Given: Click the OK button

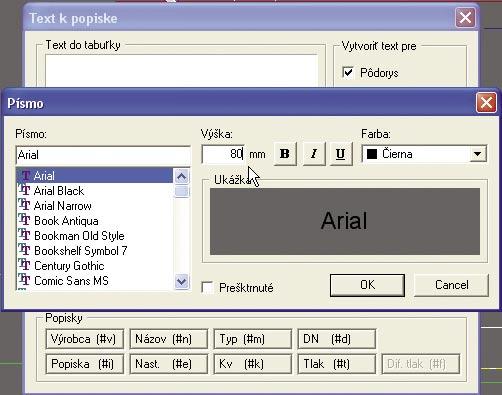Looking at the screenshot, I should tap(367, 285).
